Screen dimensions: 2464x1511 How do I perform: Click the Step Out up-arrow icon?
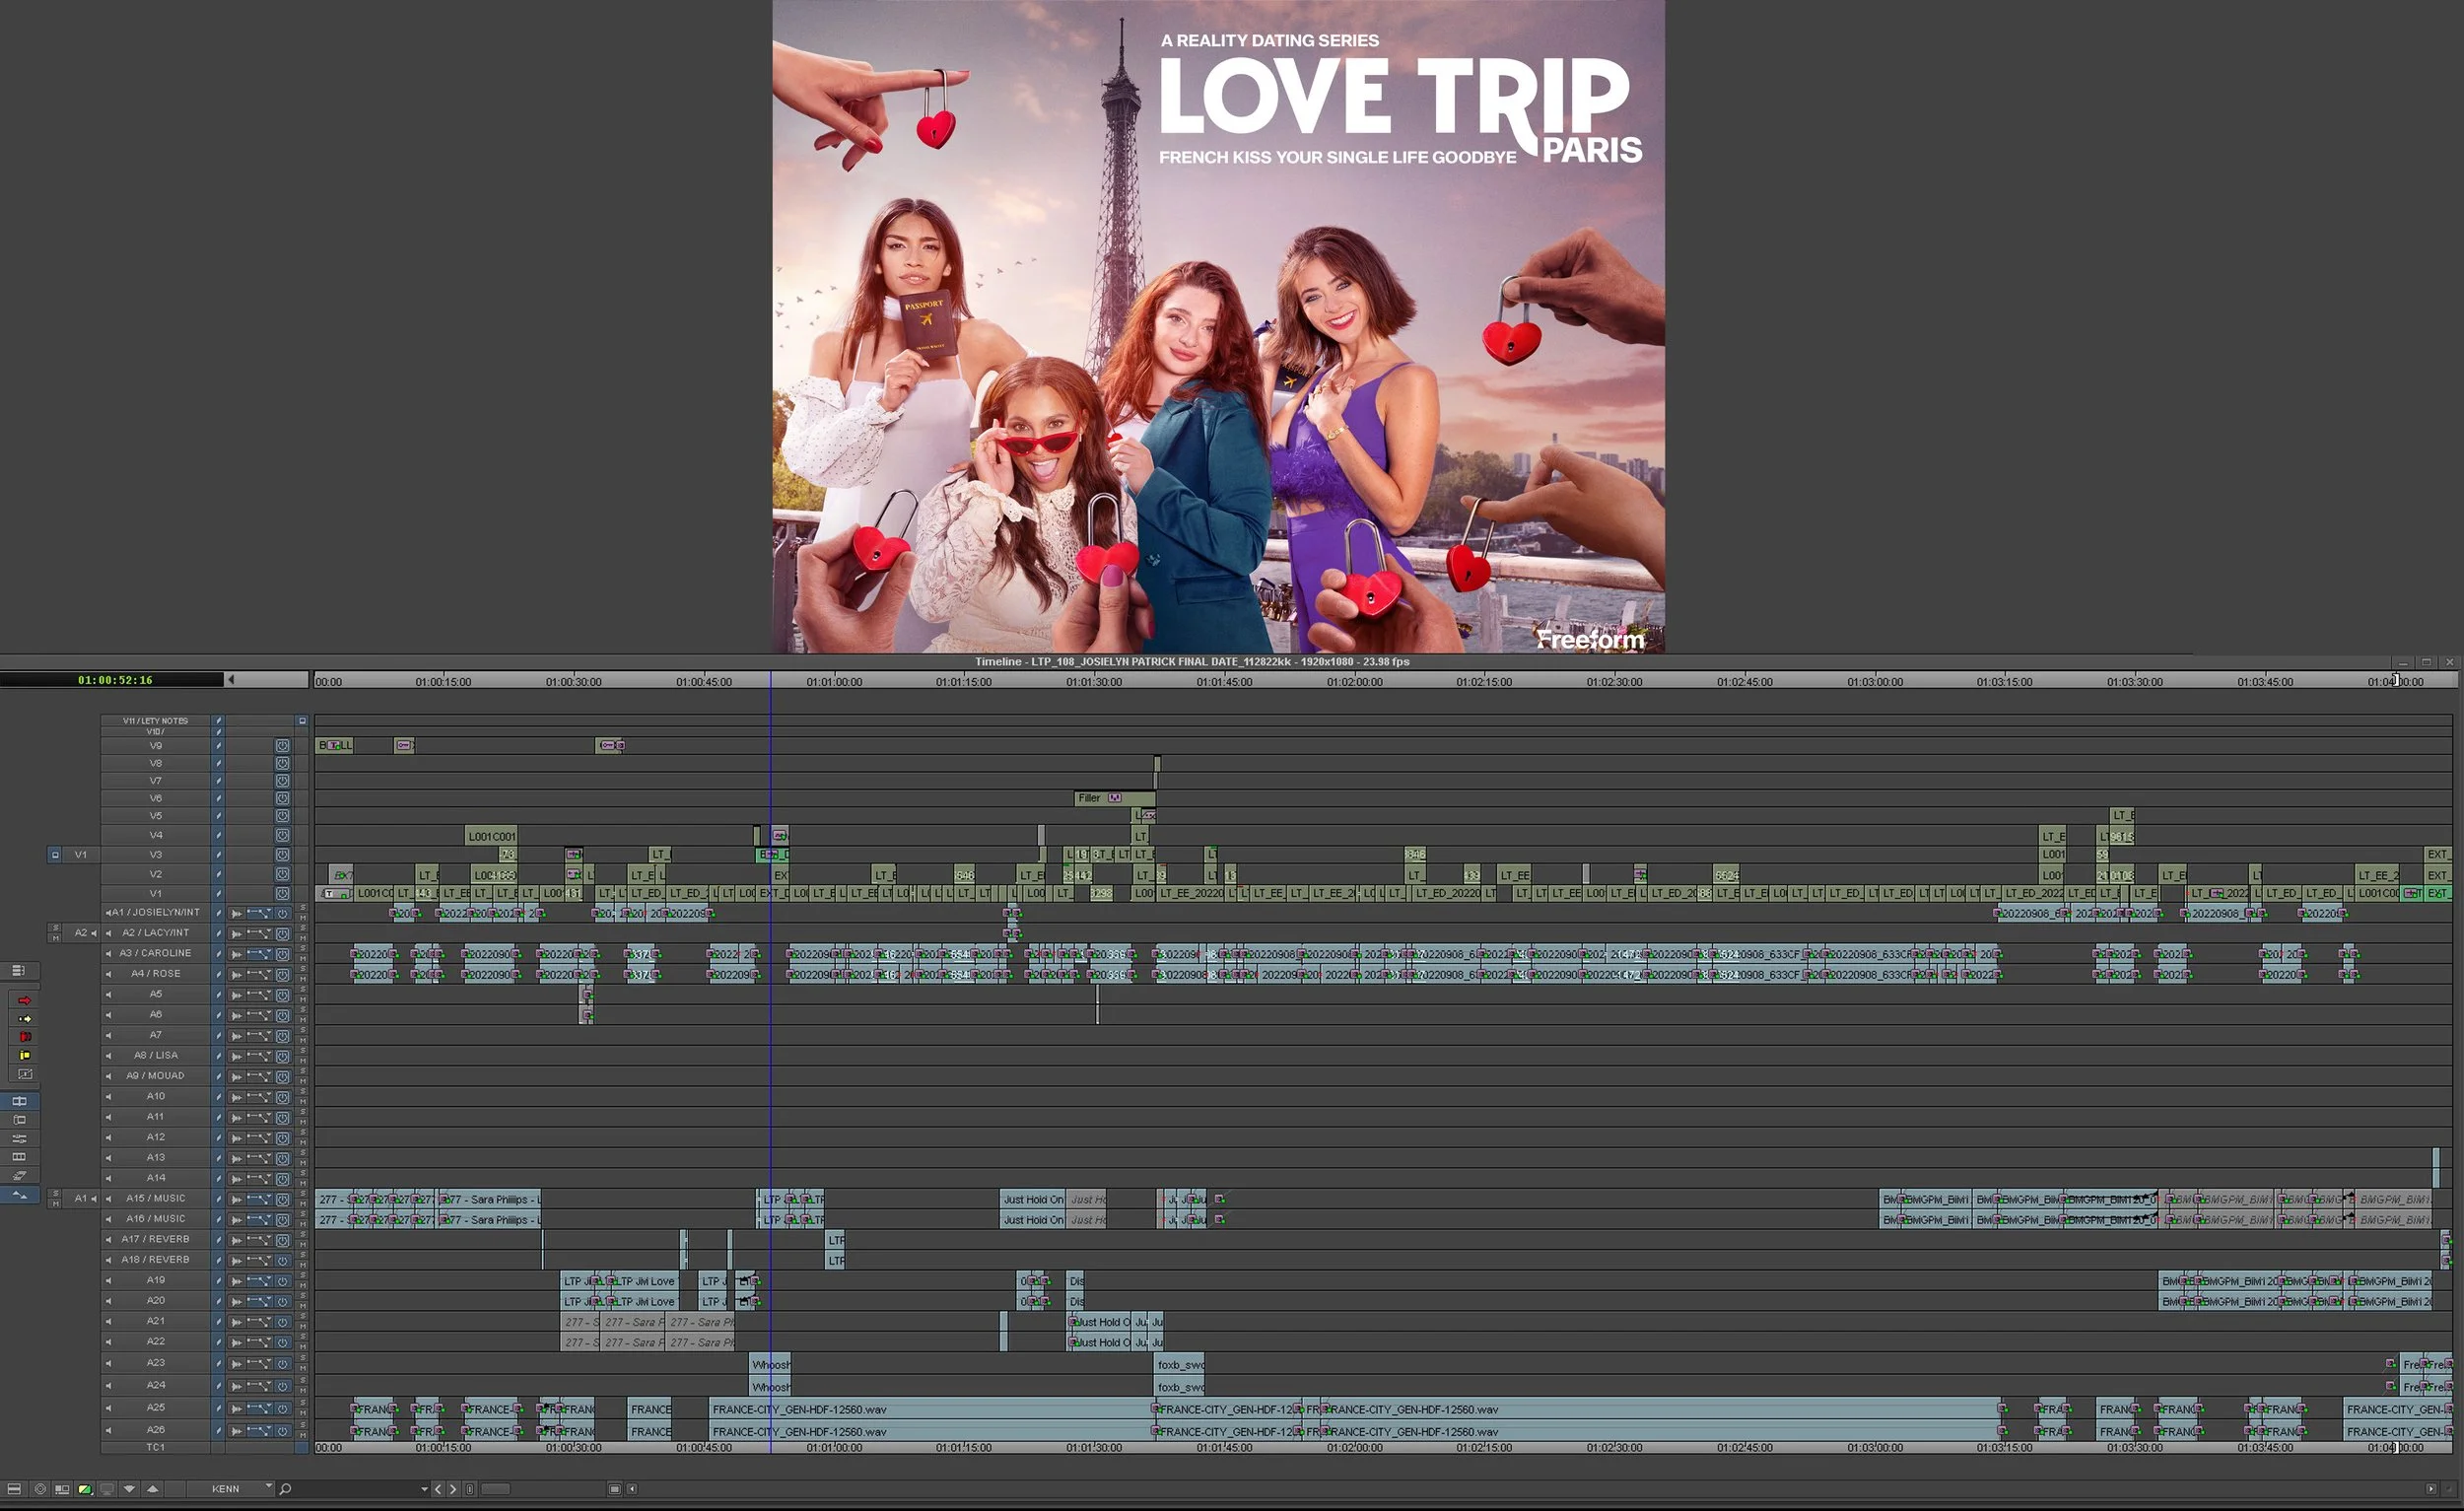(152, 1489)
